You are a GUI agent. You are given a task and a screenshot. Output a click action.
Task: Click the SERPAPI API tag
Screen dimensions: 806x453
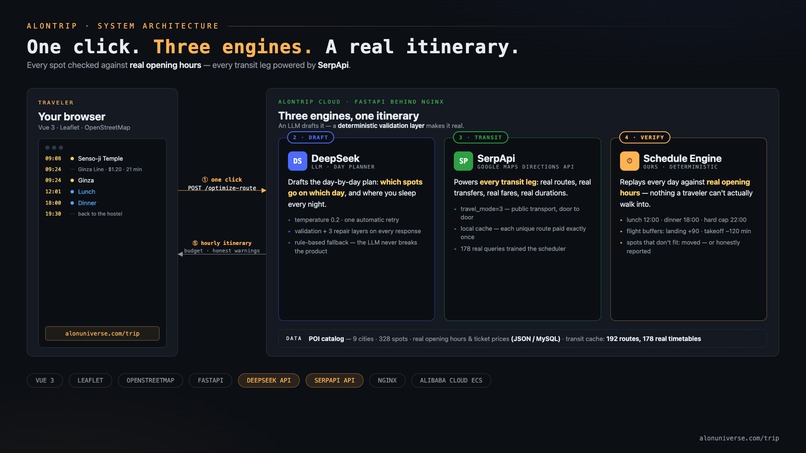click(x=335, y=380)
